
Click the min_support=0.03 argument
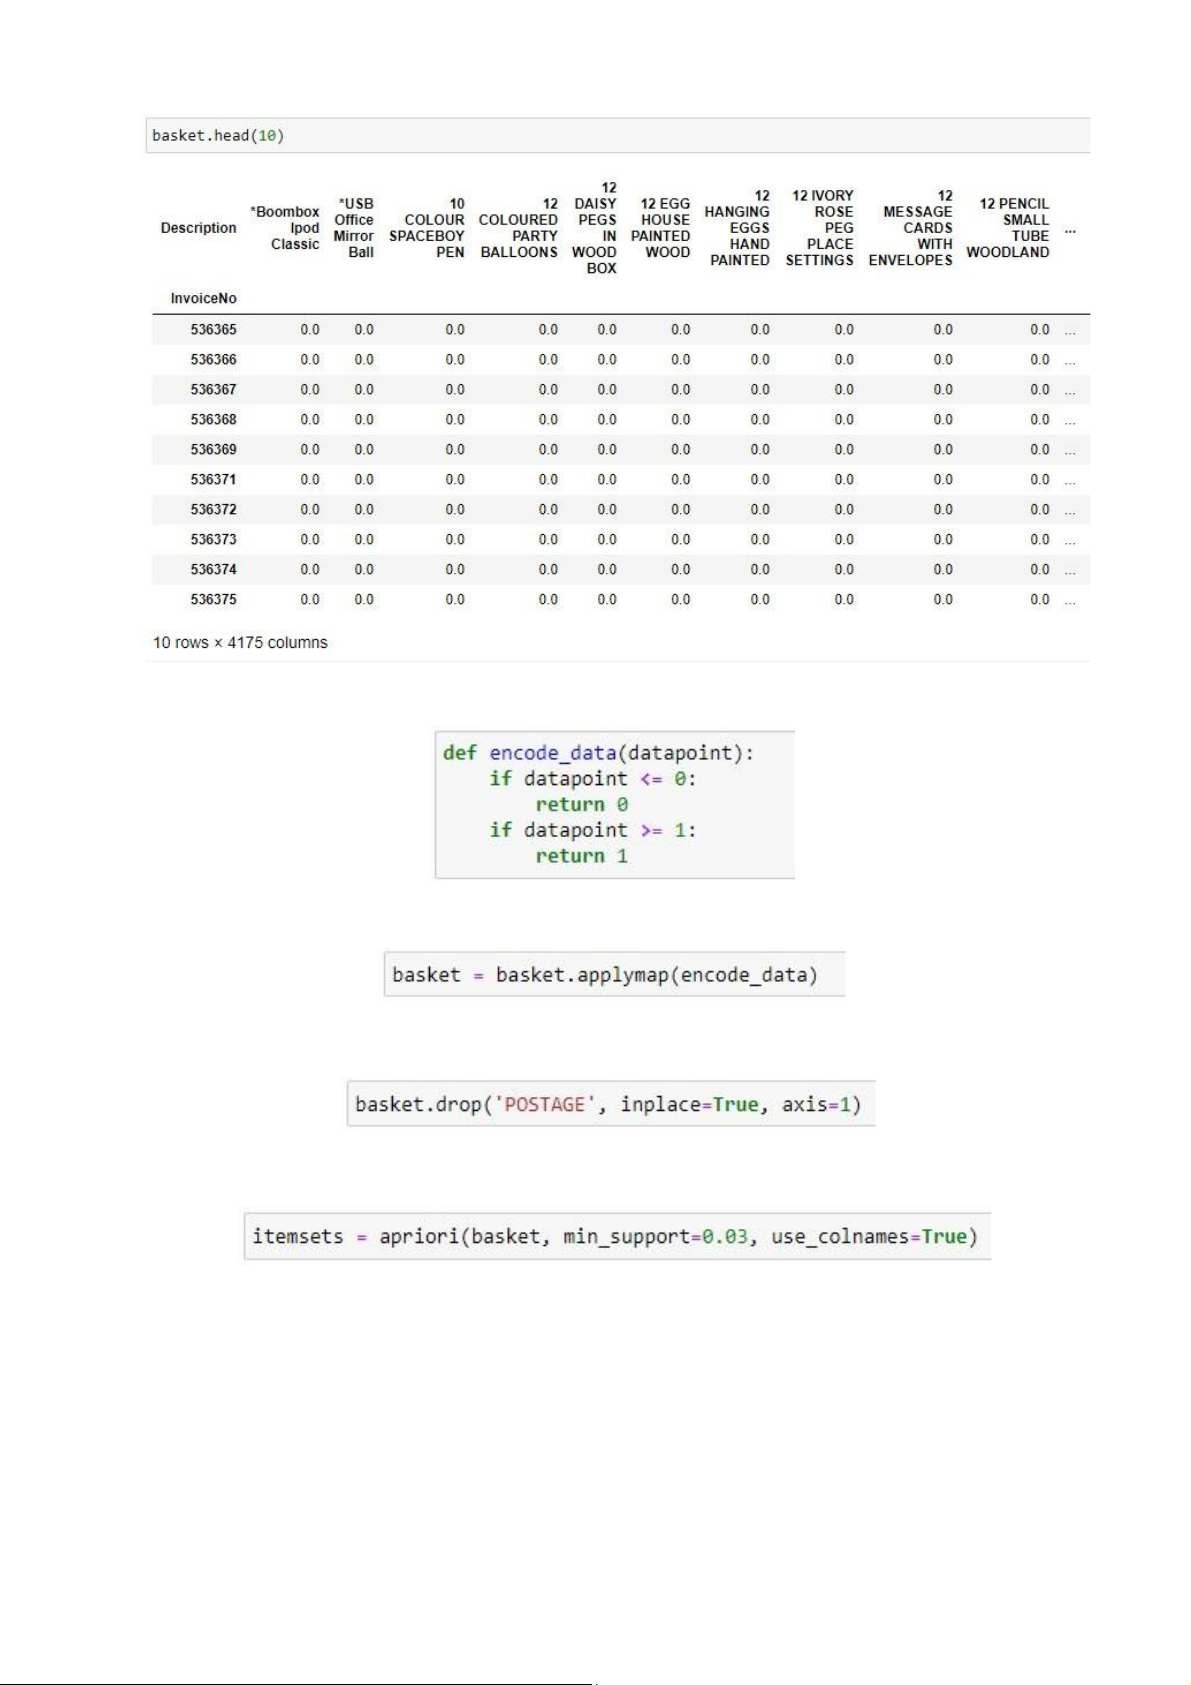[x=655, y=1237]
